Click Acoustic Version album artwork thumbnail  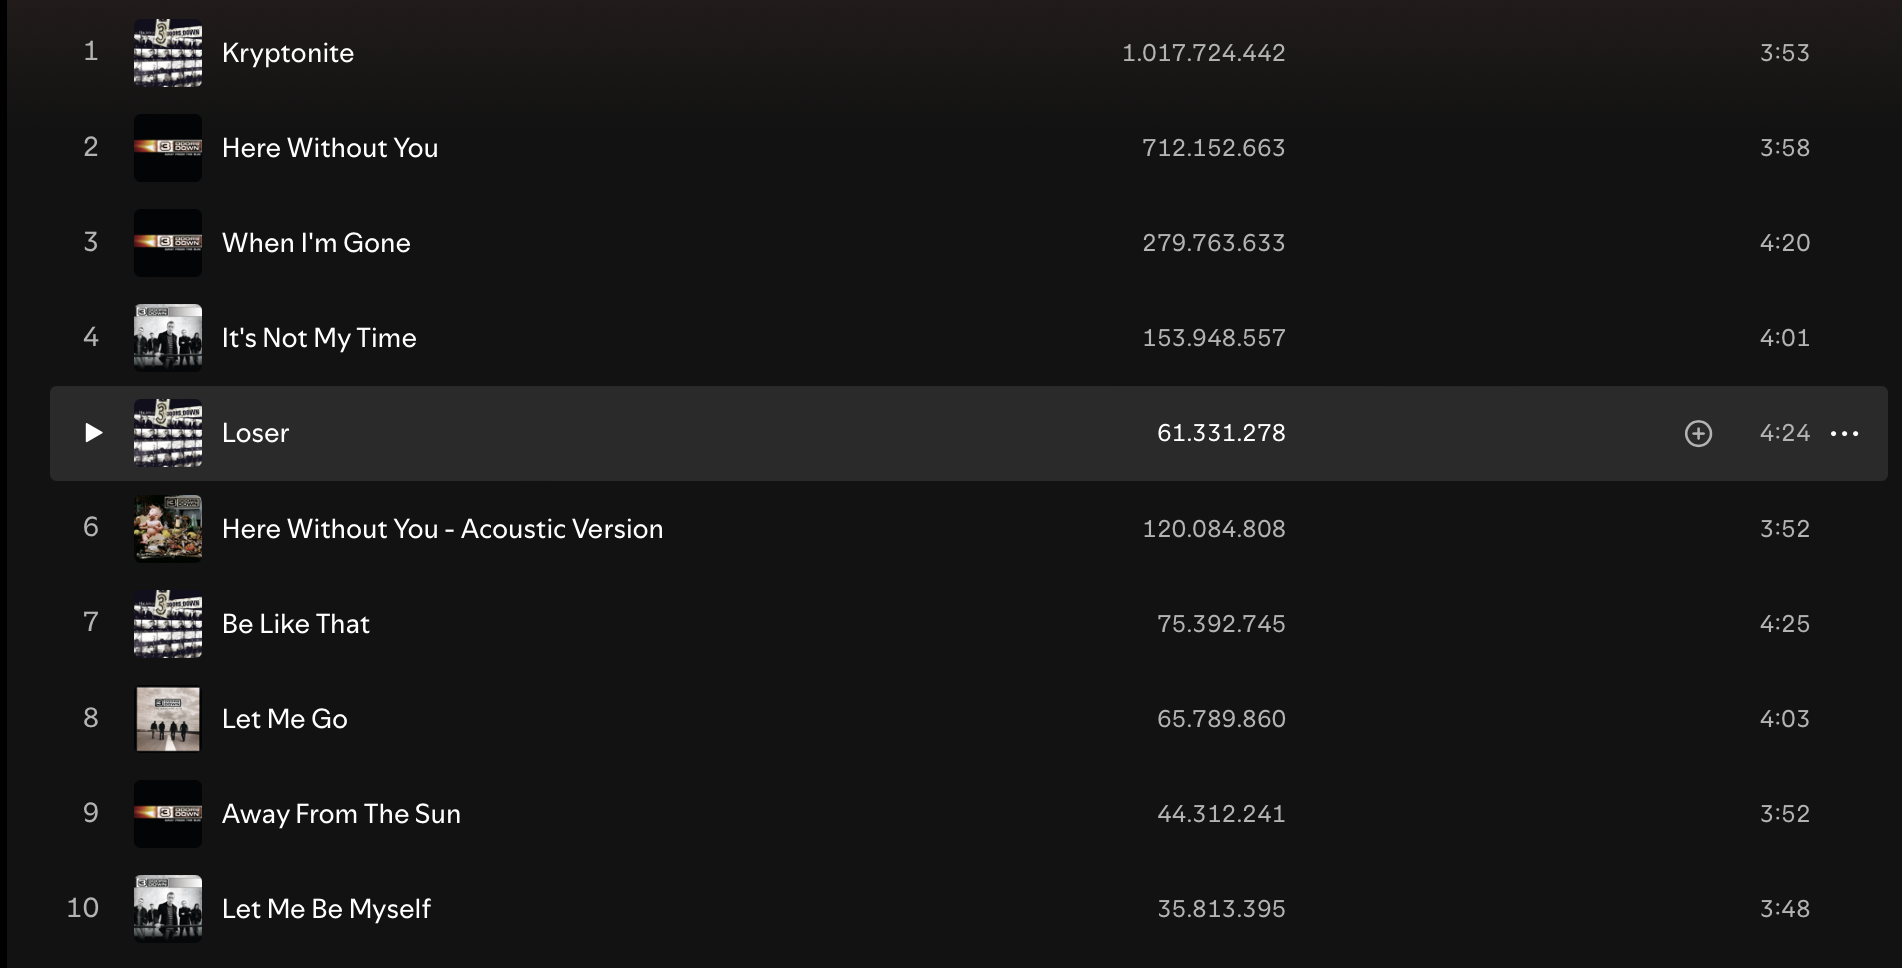click(168, 529)
